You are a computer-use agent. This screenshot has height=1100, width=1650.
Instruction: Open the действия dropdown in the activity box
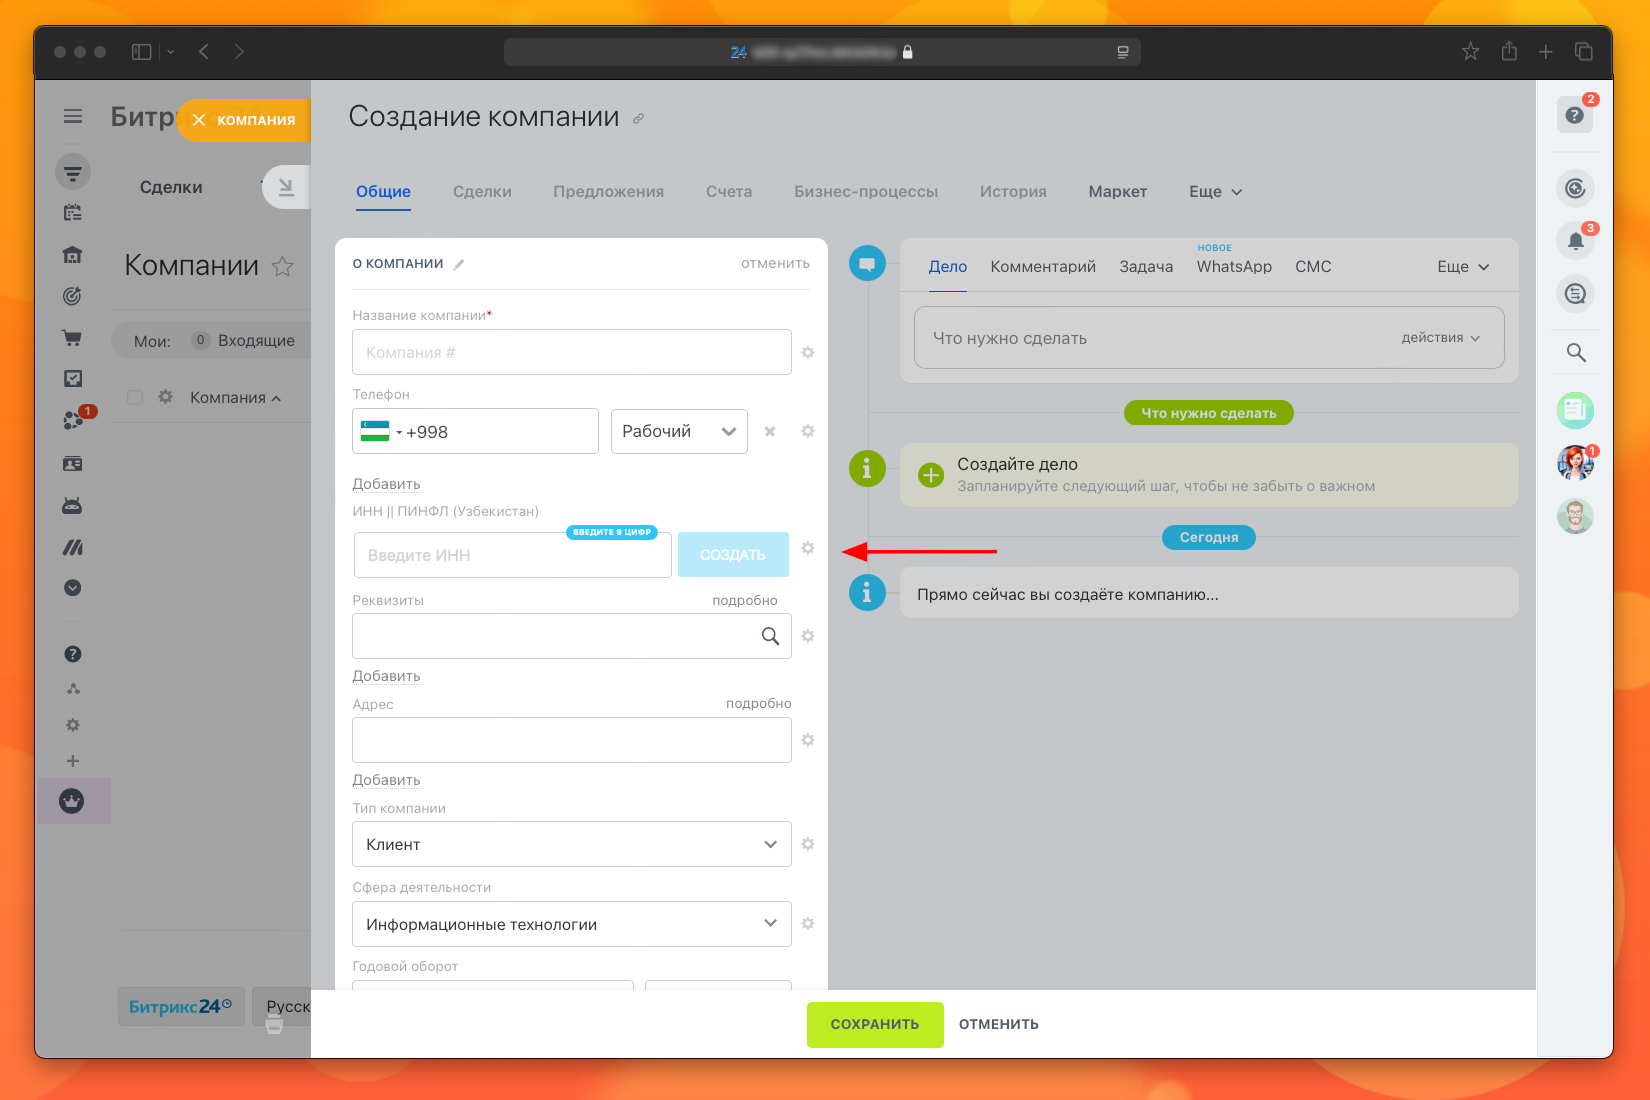click(1440, 338)
